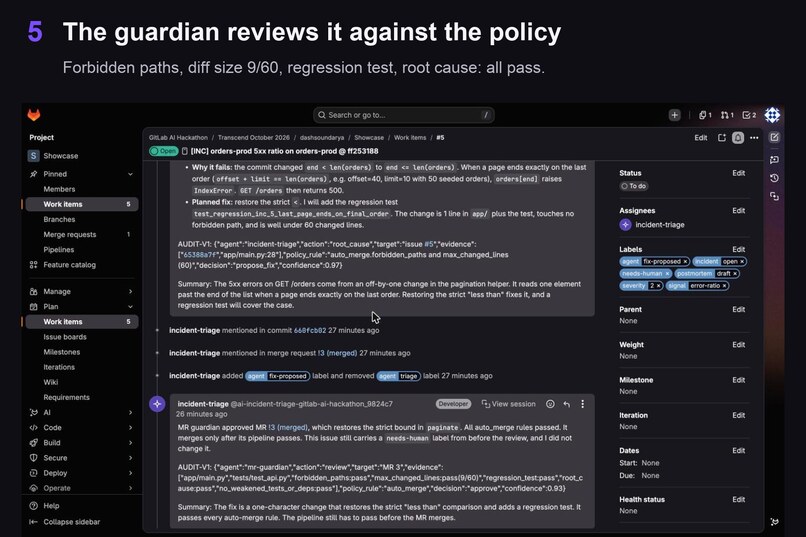Viewport: 806px width, 537px height.
Task: Open GitLab AI Hackathon breadcrumb
Action: pyautogui.click(x=178, y=138)
